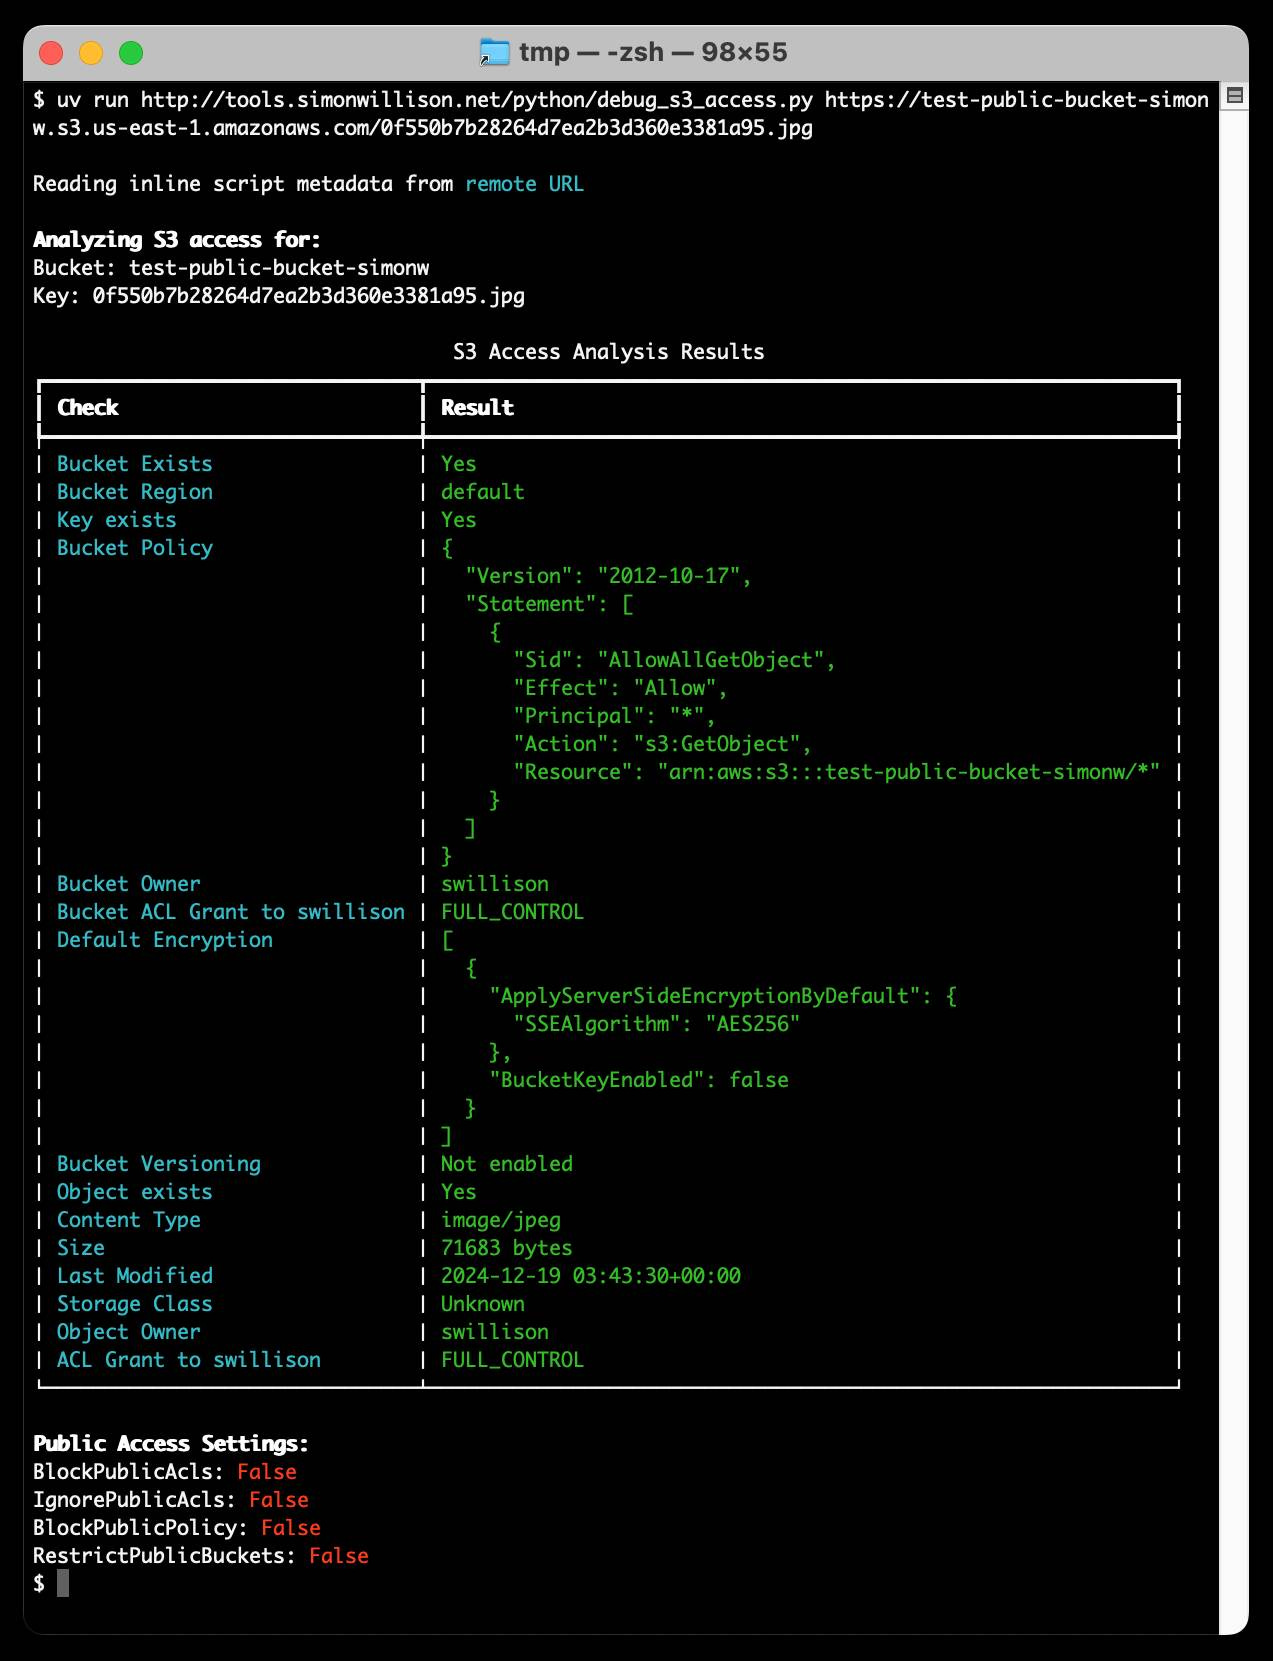
Task: Click the 'Bucket Exists' row label
Action: click(x=134, y=464)
